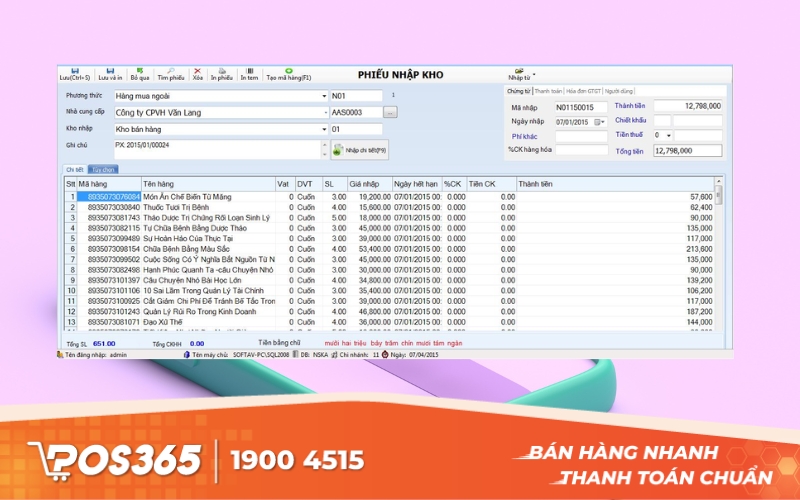Click the Ghi chú field scroll arrows
Image resolution: width=800 pixels, height=500 pixels.
tap(324, 149)
